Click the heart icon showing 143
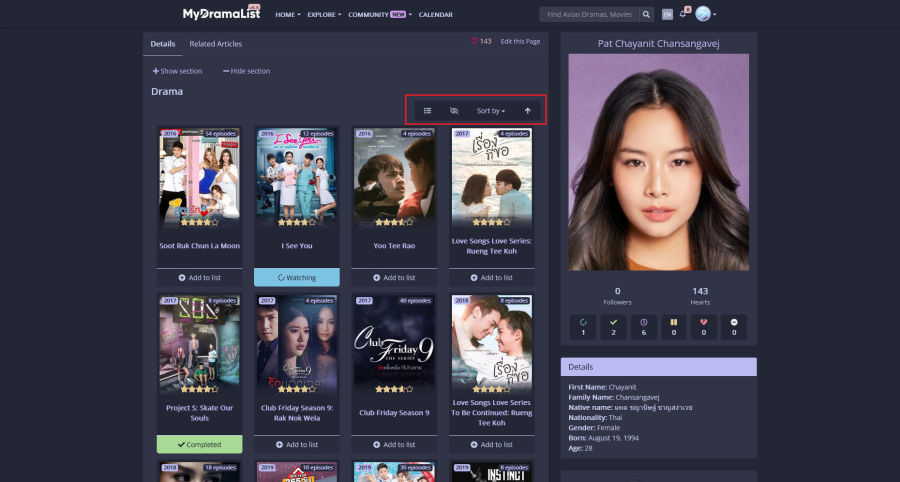The height and width of the screenshot is (482, 900). pyautogui.click(x=475, y=42)
